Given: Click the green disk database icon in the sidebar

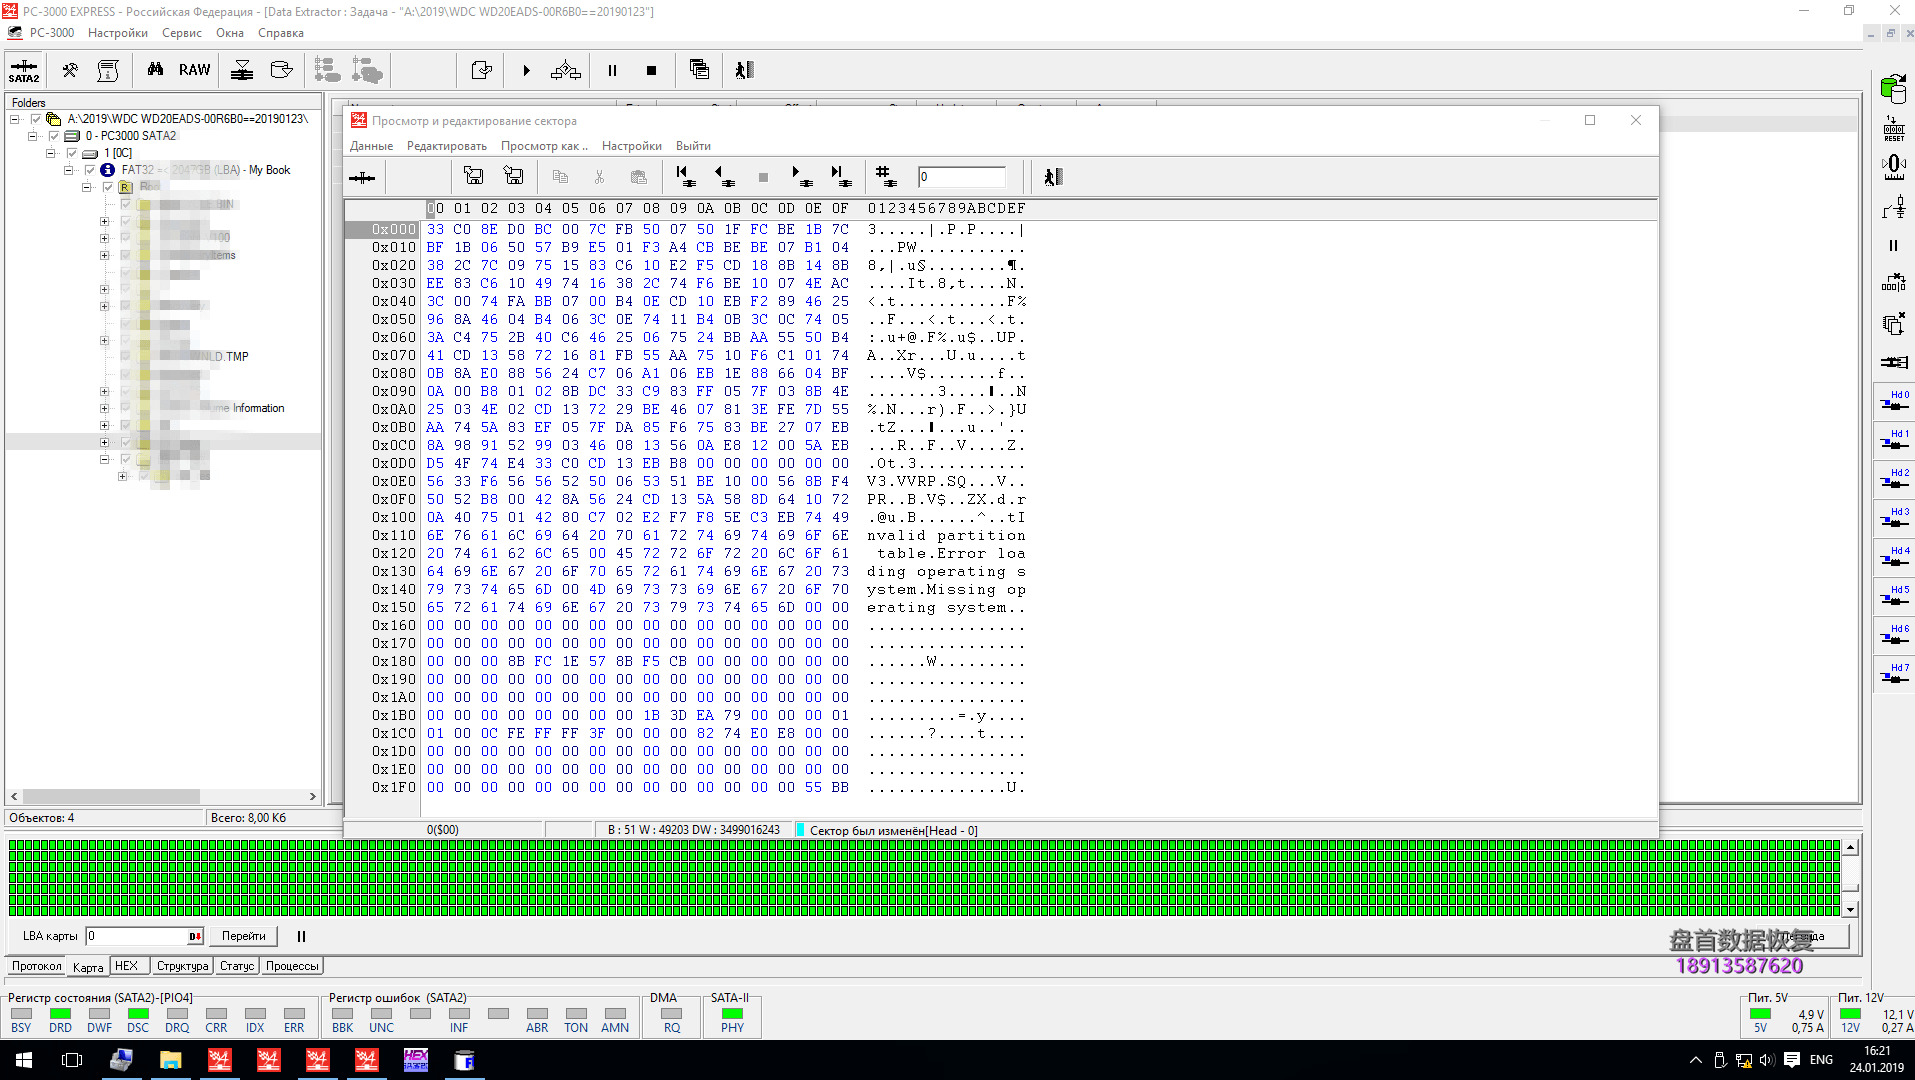Looking at the screenshot, I should coord(1893,89).
